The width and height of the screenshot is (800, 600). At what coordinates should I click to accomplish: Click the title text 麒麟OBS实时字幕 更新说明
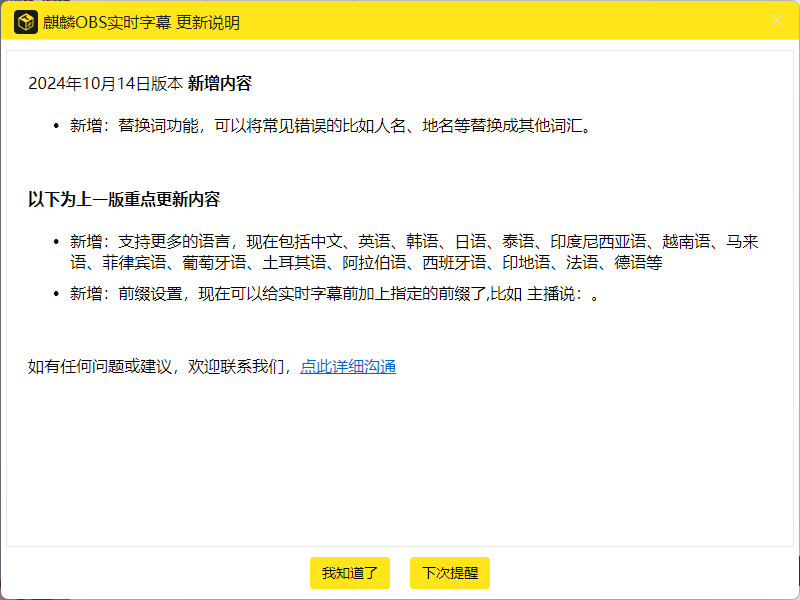pos(141,22)
